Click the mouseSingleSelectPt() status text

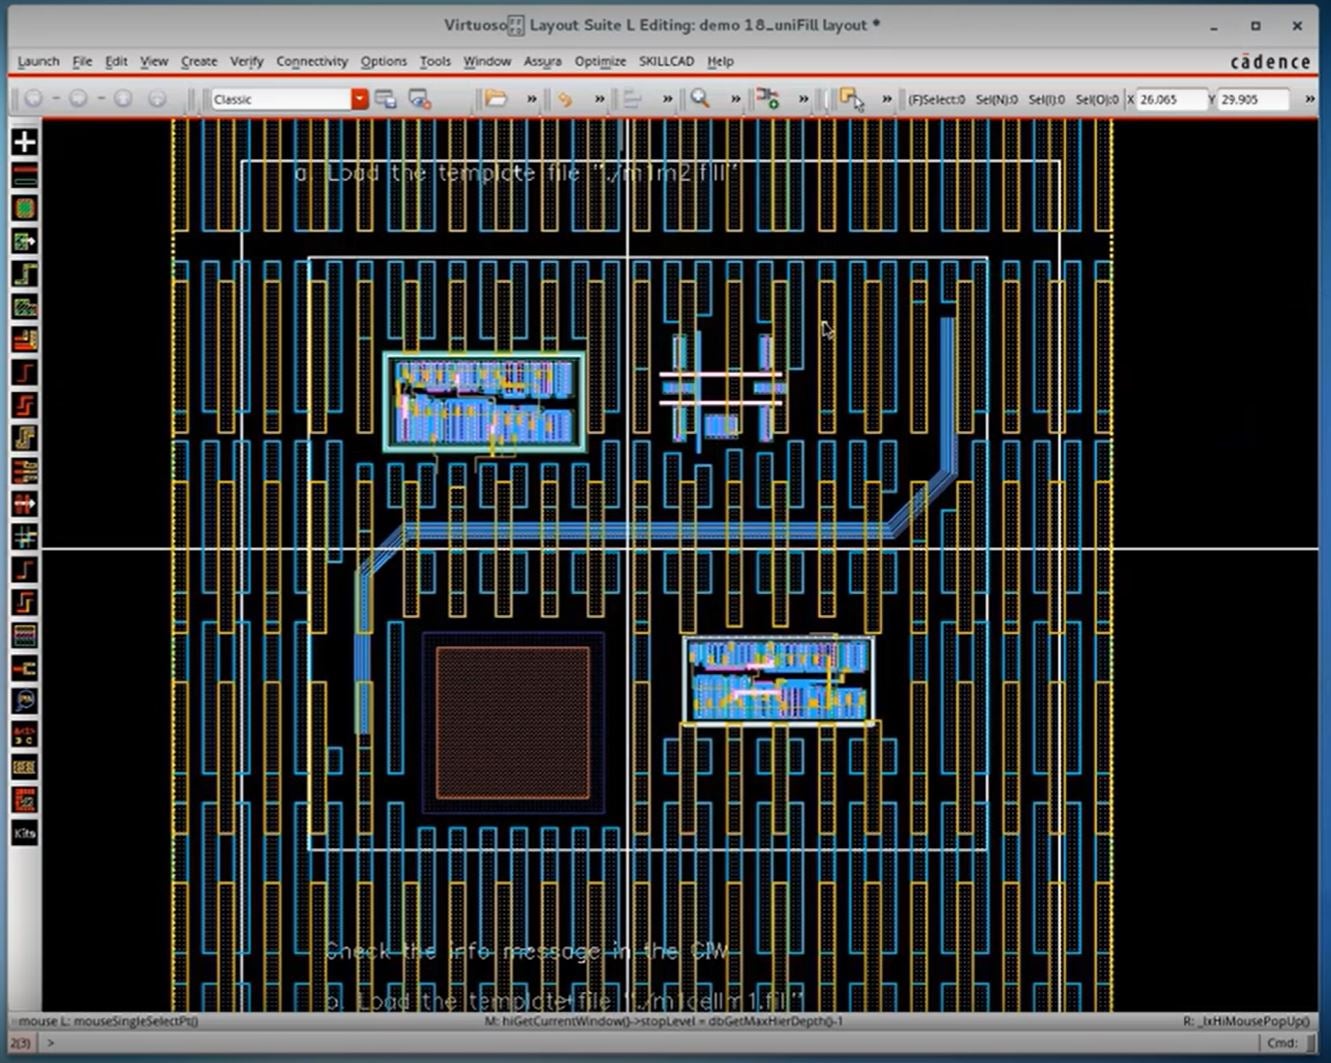click(x=109, y=1021)
